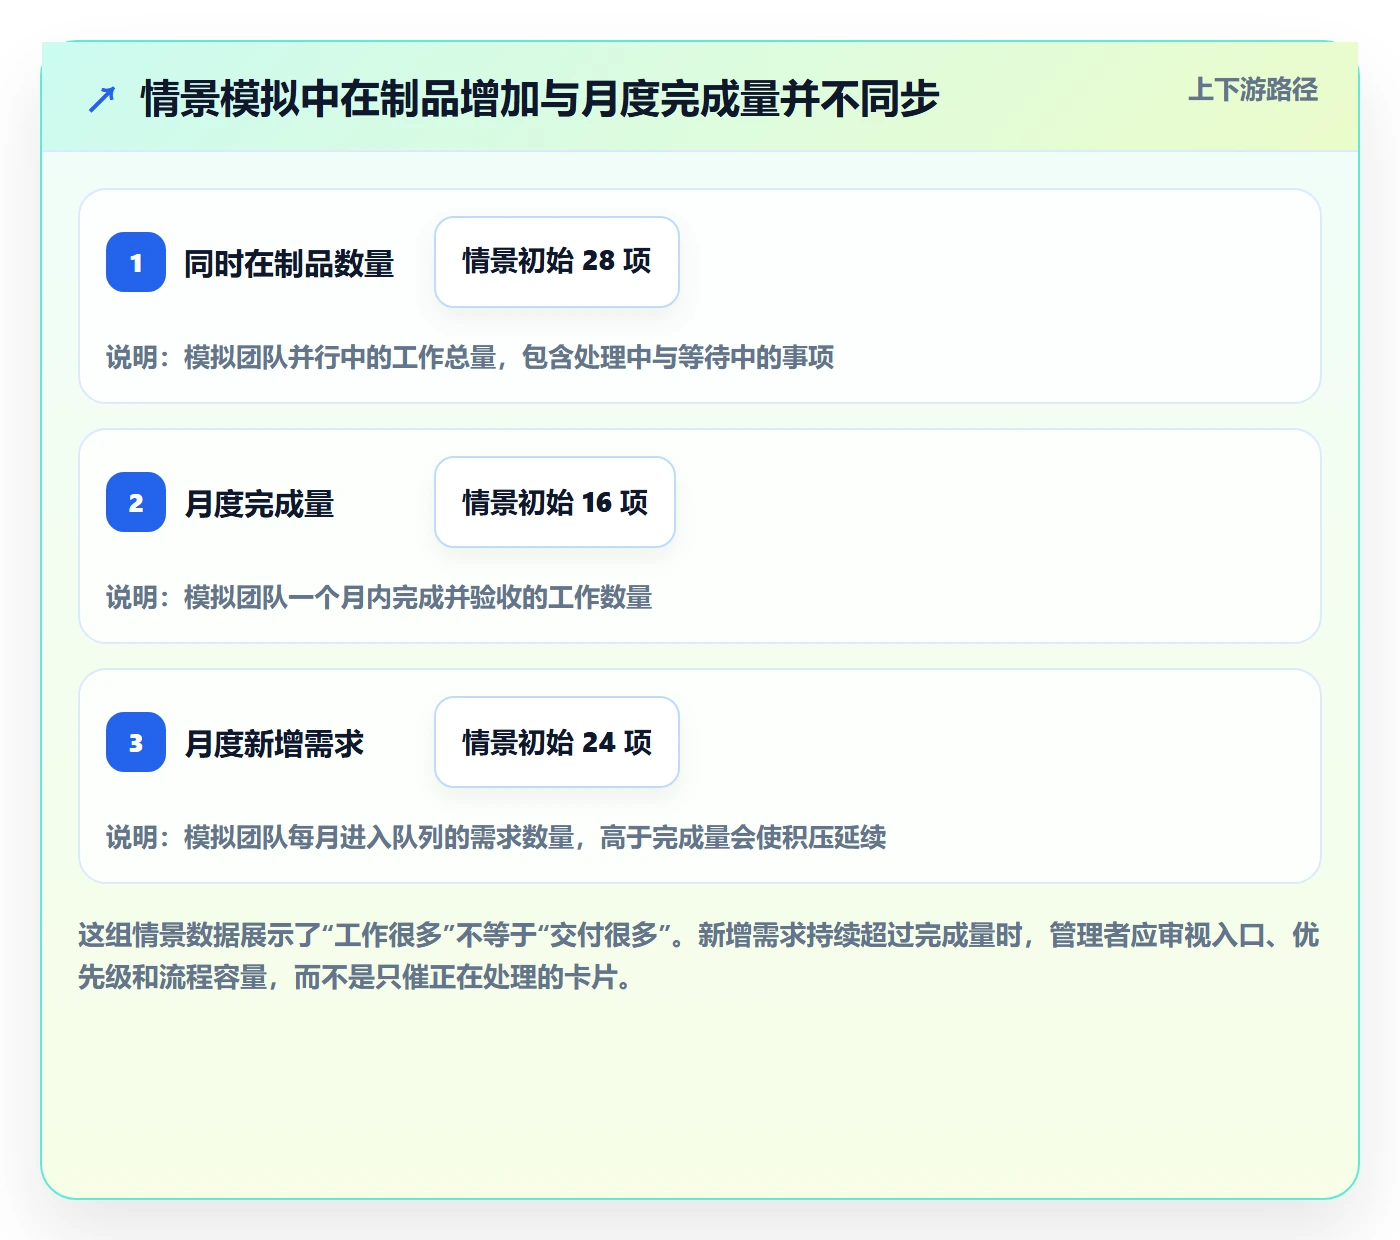The image size is (1400, 1240).
Task: Select the 情景初始 24 项 value chip
Action: (557, 742)
